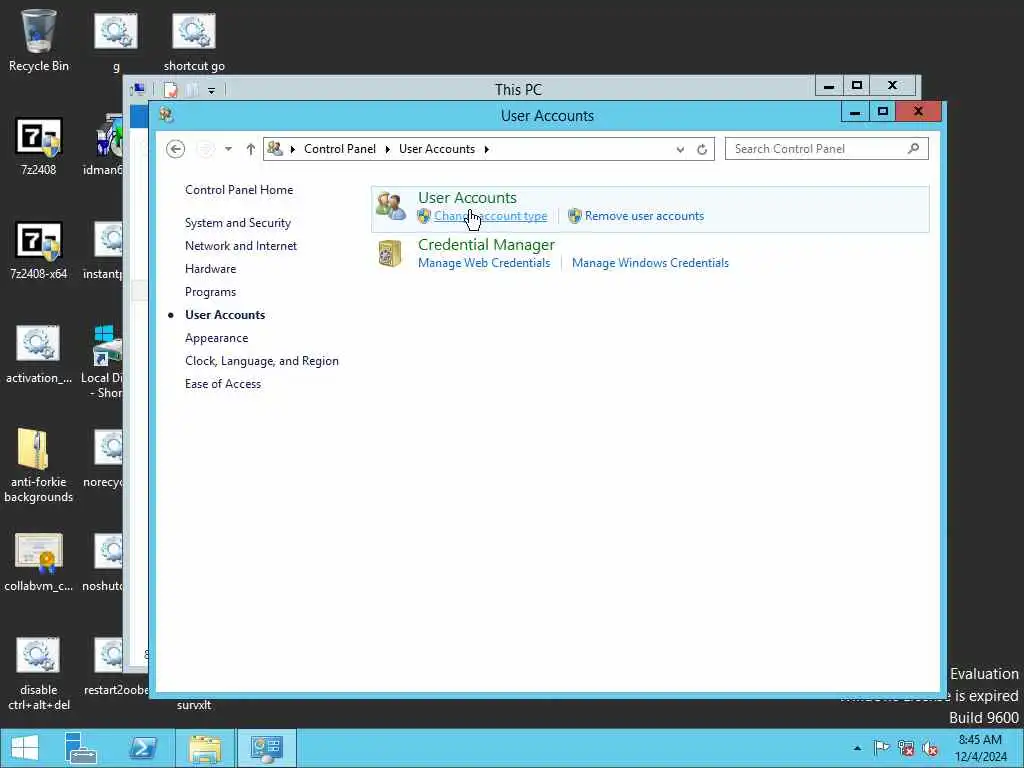Open Server Manager from taskbar

[81, 748]
